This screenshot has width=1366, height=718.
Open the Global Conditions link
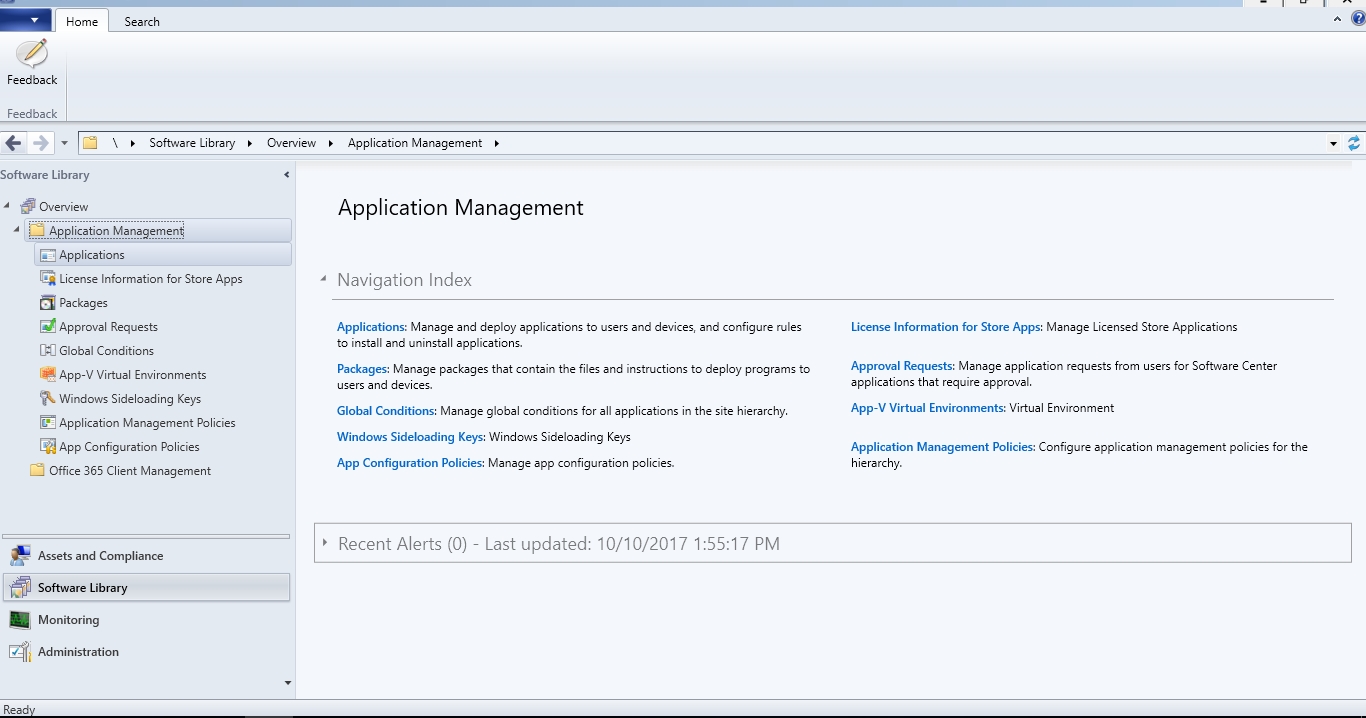click(386, 411)
